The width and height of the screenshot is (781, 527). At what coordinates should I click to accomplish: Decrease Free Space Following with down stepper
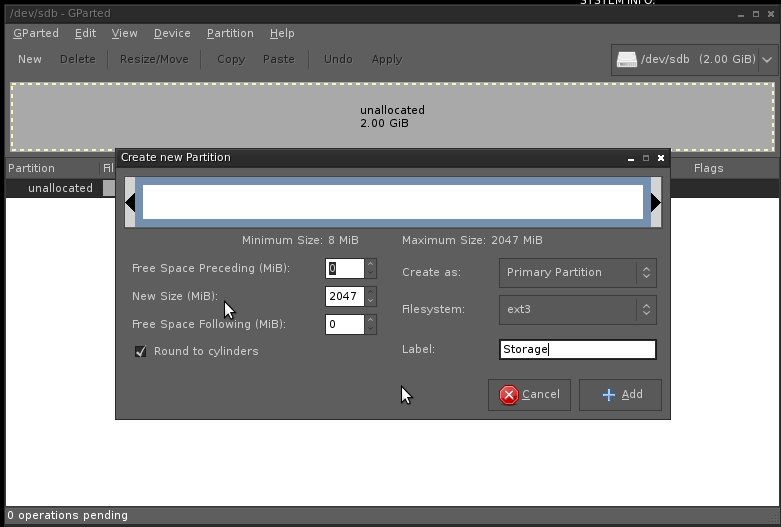pyautogui.click(x=370, y=329)
